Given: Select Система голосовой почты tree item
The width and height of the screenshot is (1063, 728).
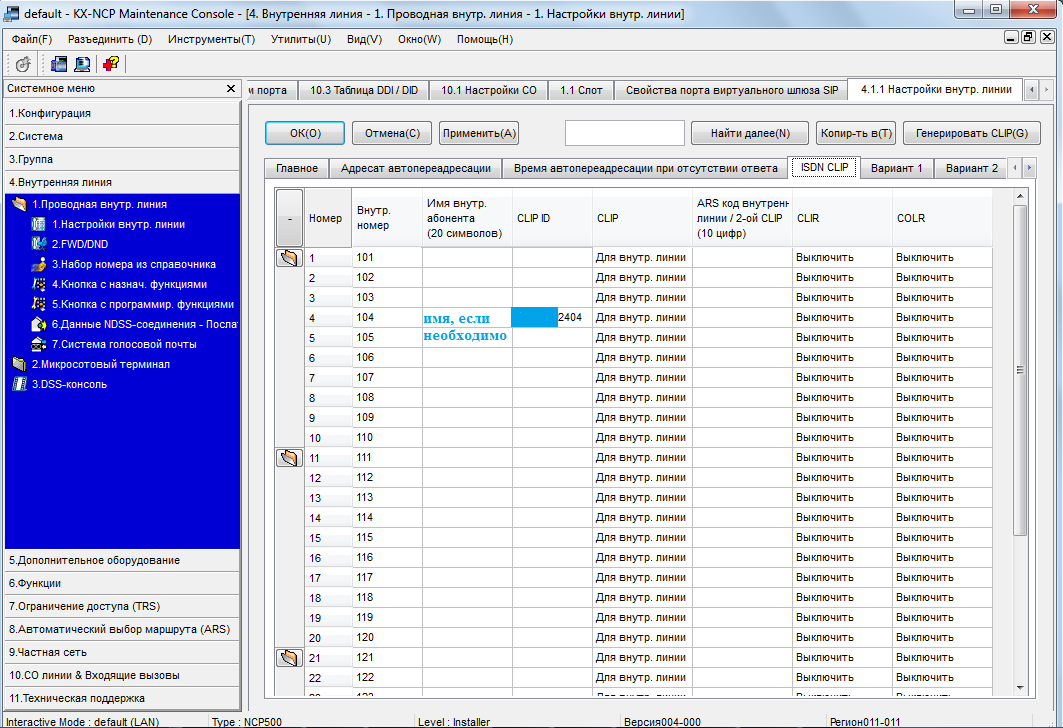Looking at the screenshot, I should coord(124,344).
